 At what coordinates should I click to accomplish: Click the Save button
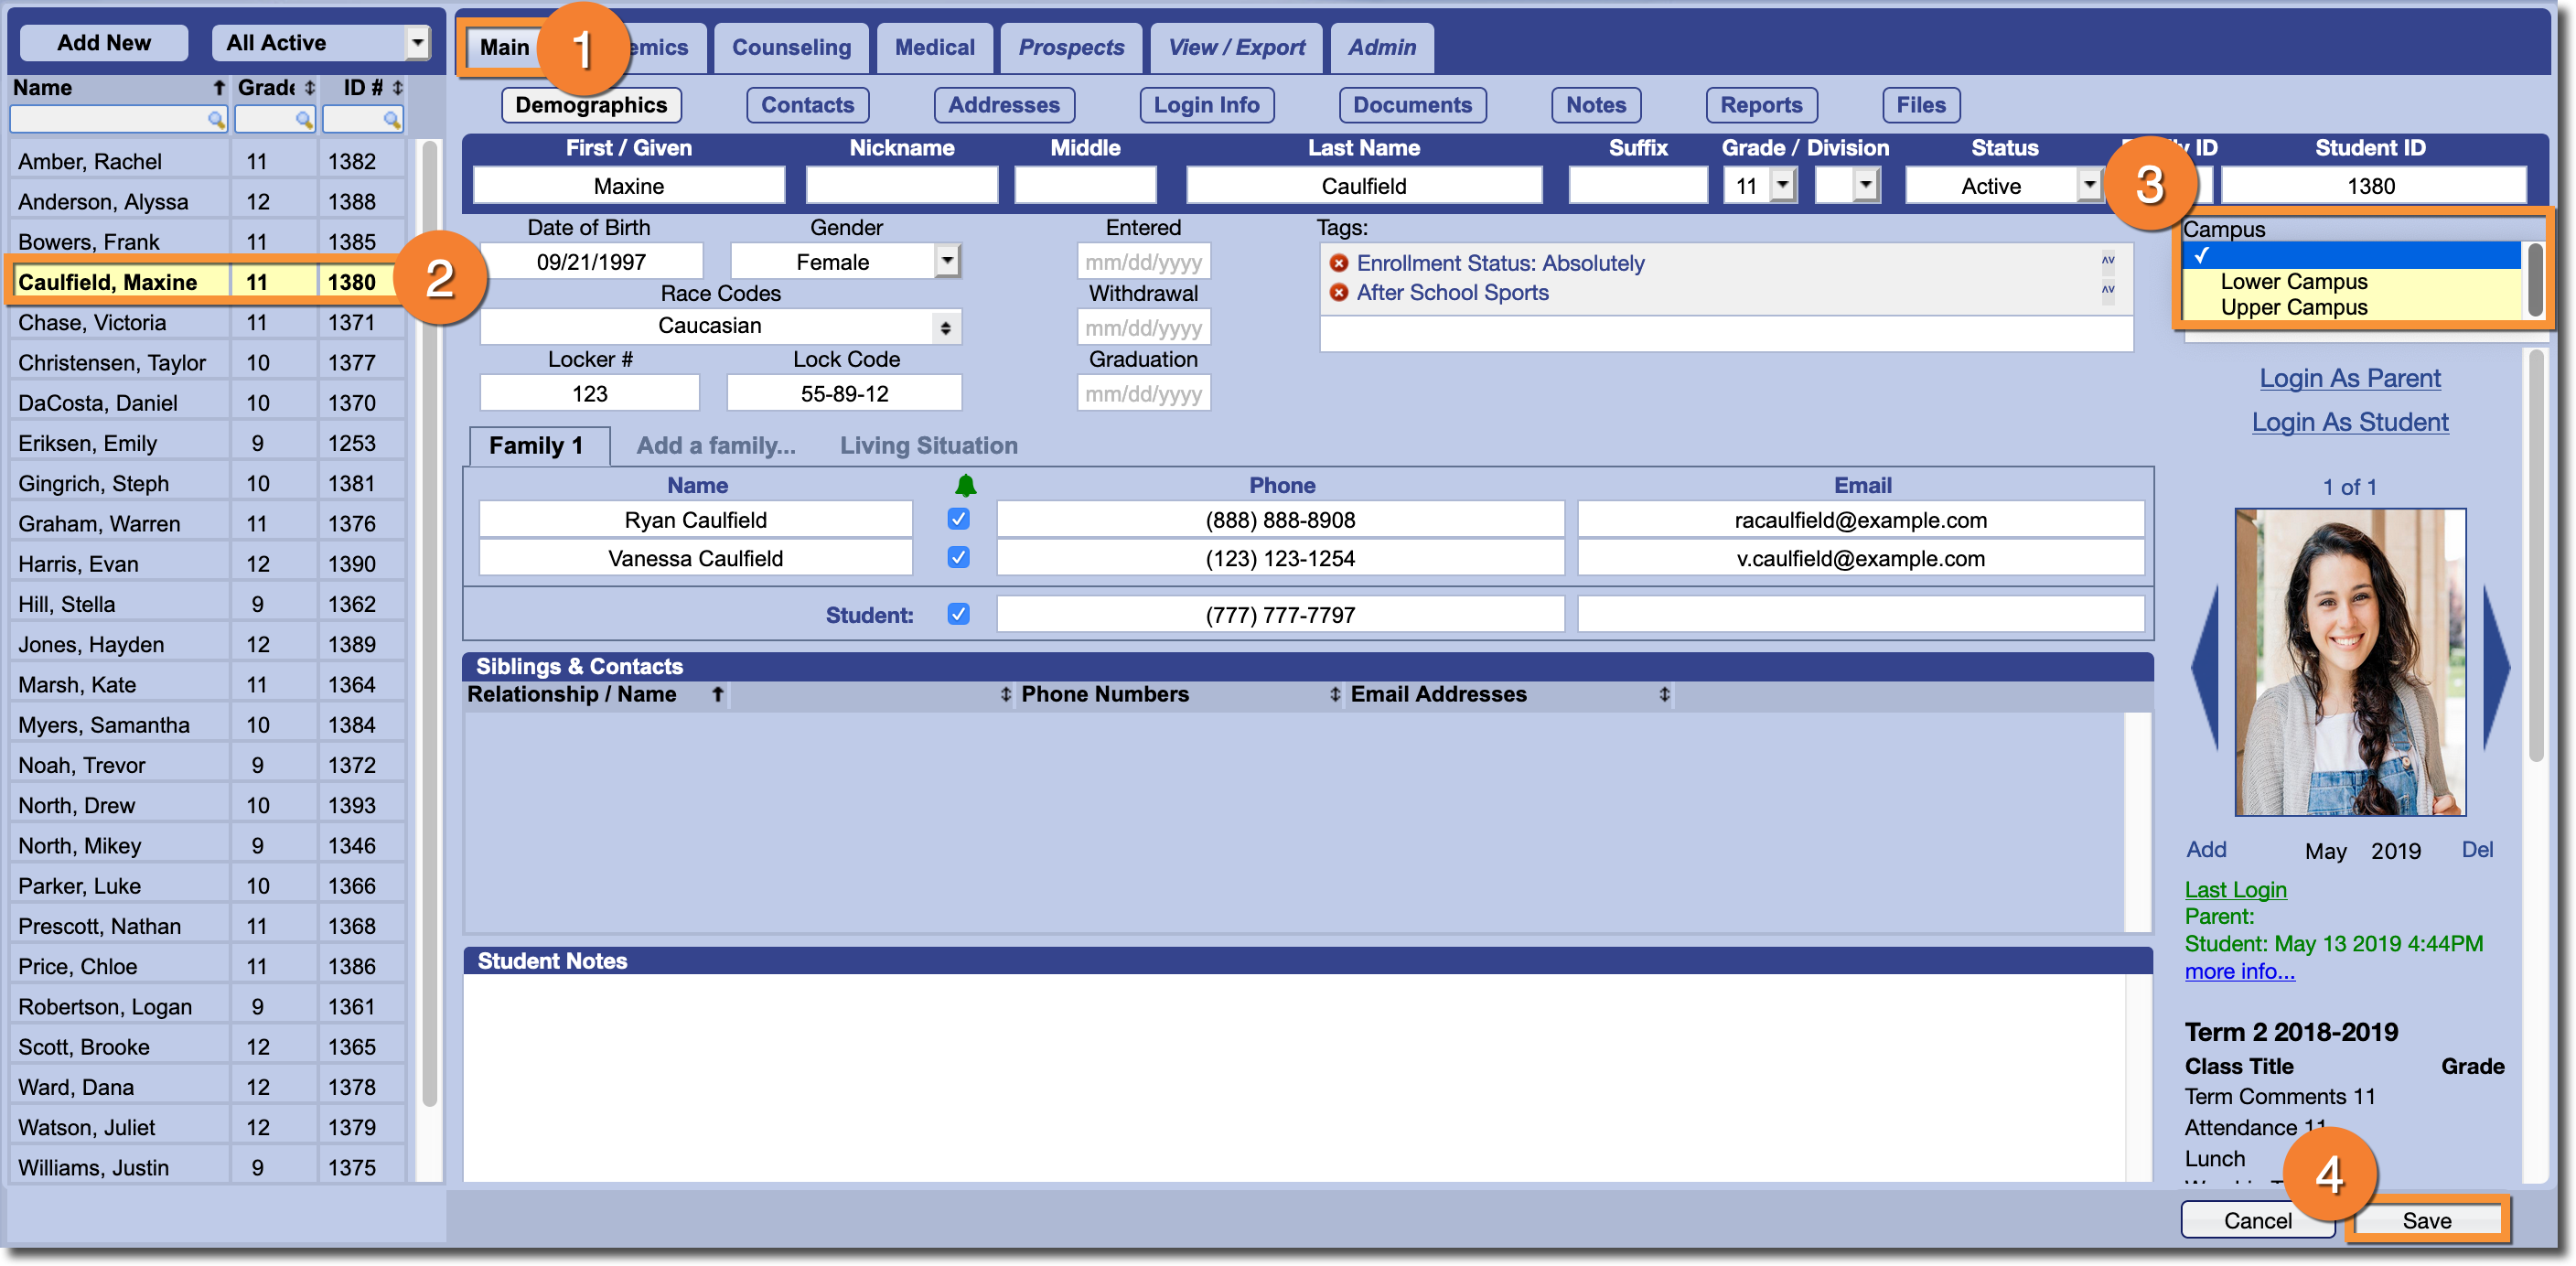click(2426, 1220)
